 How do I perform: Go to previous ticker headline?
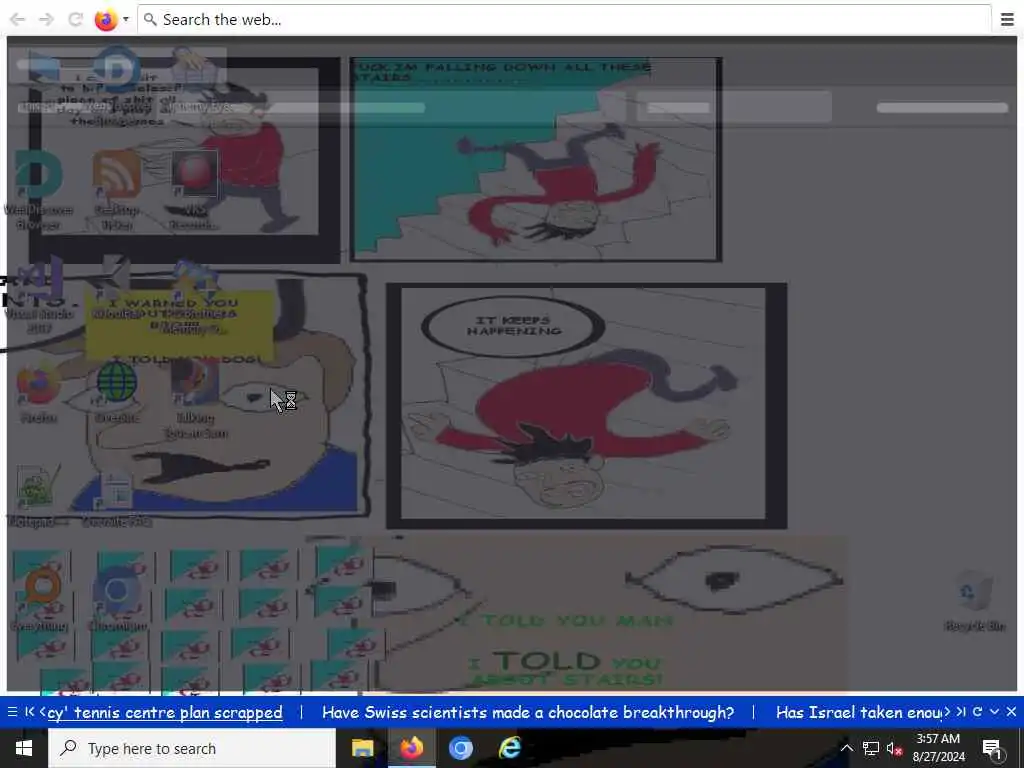(x=42, y=712)
